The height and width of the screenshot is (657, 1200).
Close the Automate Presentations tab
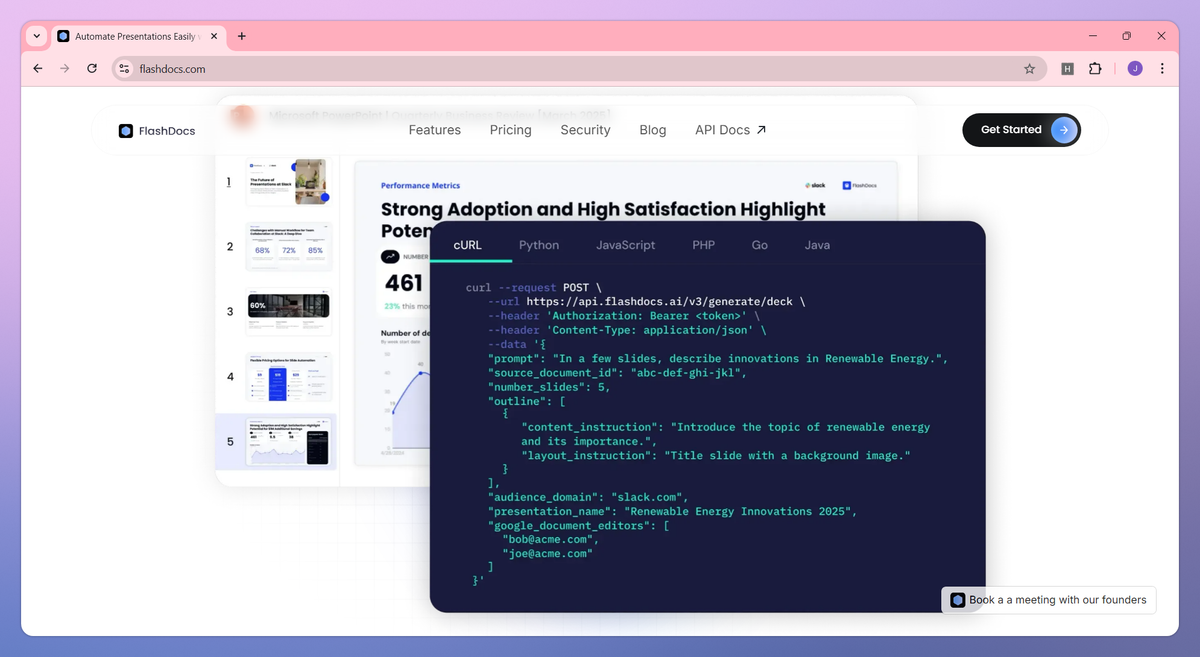coord(214,36)
